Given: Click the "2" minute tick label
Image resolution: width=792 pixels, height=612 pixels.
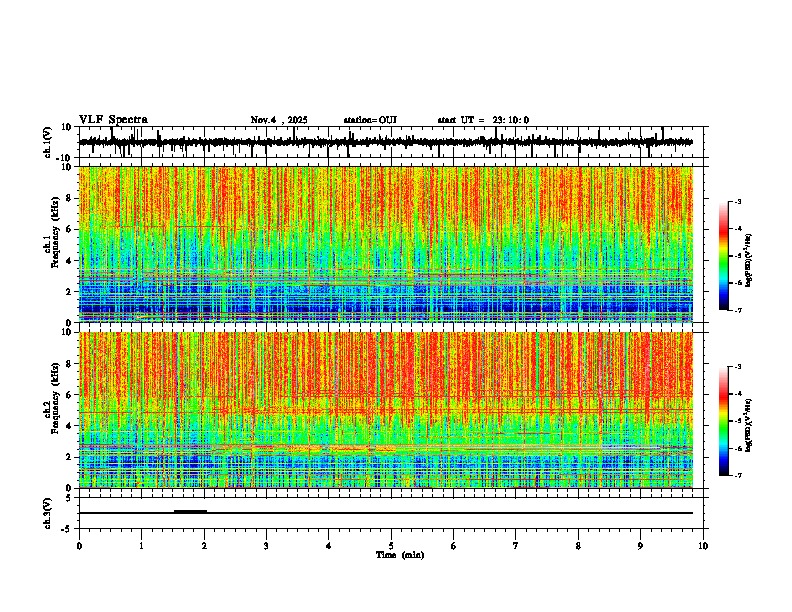Looking at the screenshot, I should click(x=204, y=546).
